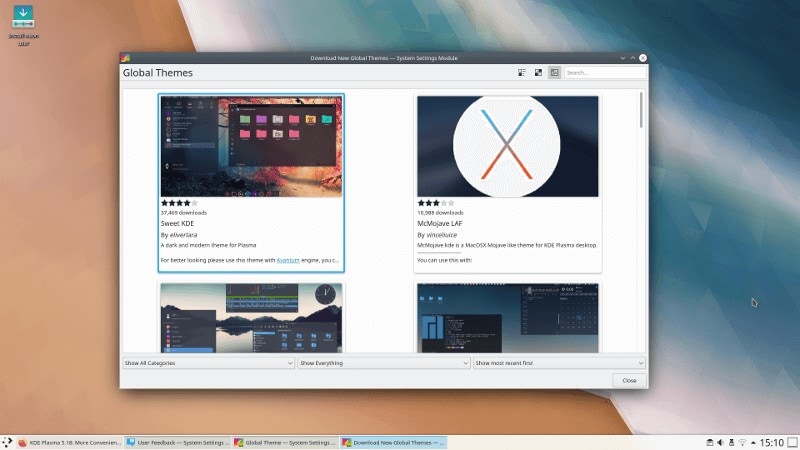Click the '37,469 downloads' text
800x450 pixels.
coord(184,213)
